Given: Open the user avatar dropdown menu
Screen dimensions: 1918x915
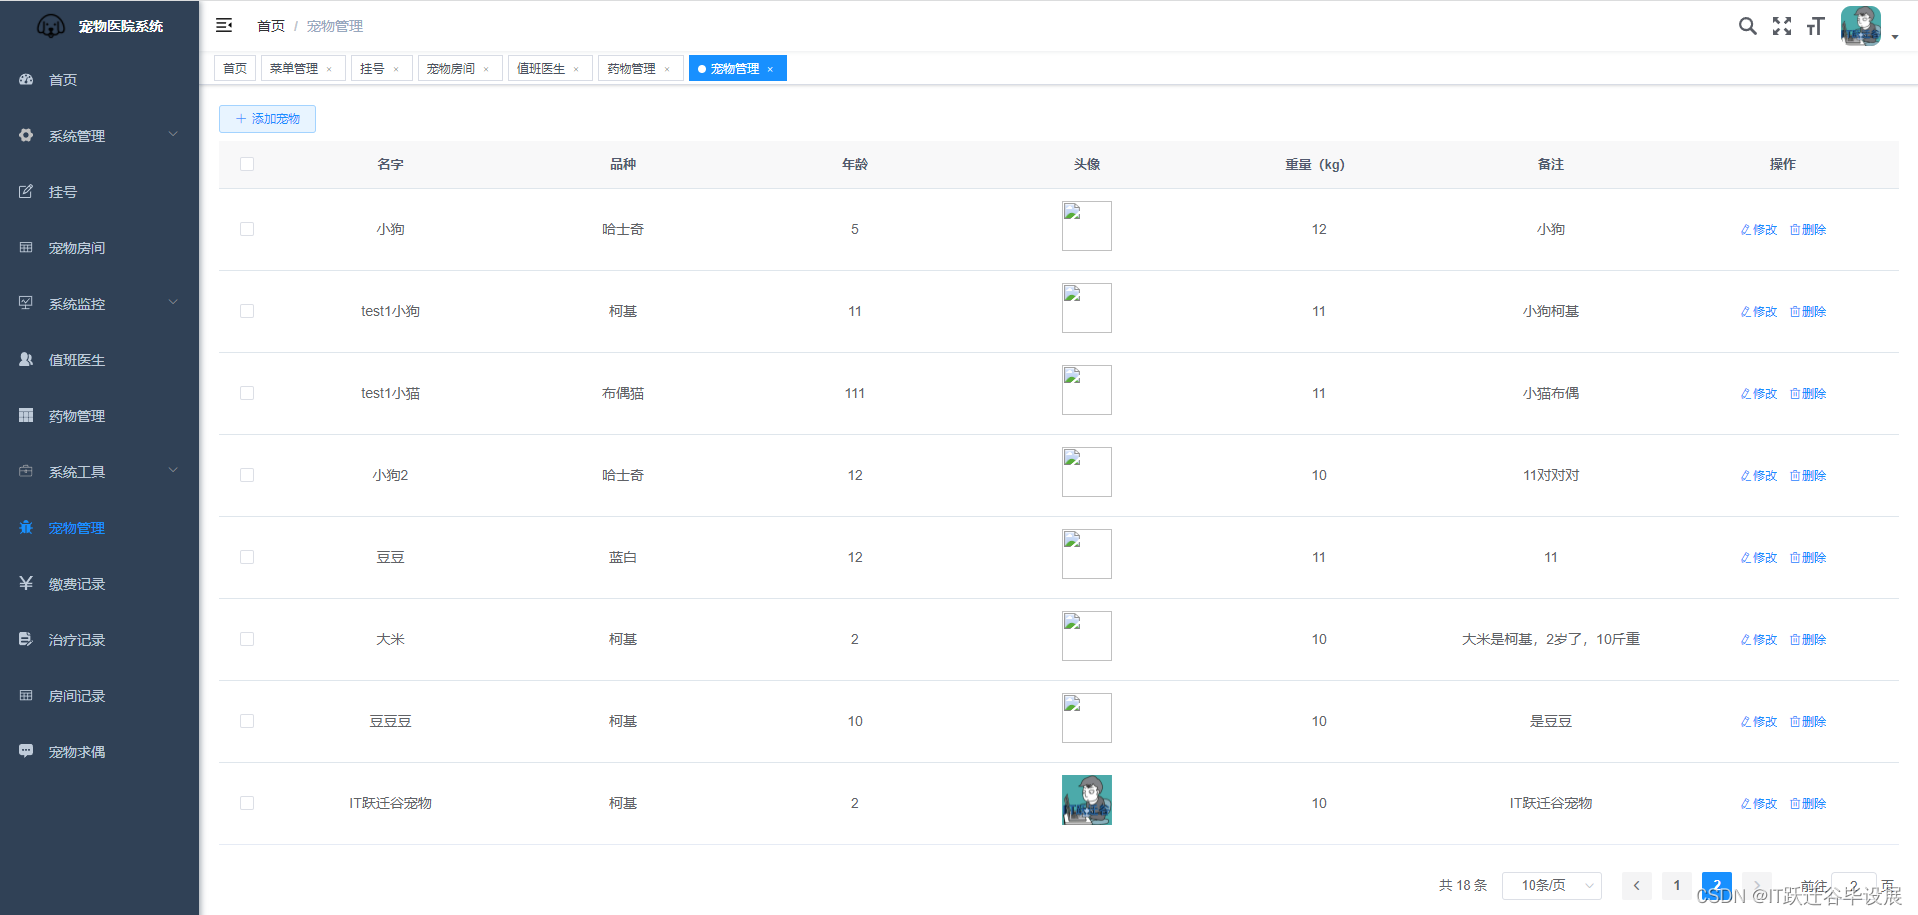Looking at the screenshot, I should point(1868,27).
